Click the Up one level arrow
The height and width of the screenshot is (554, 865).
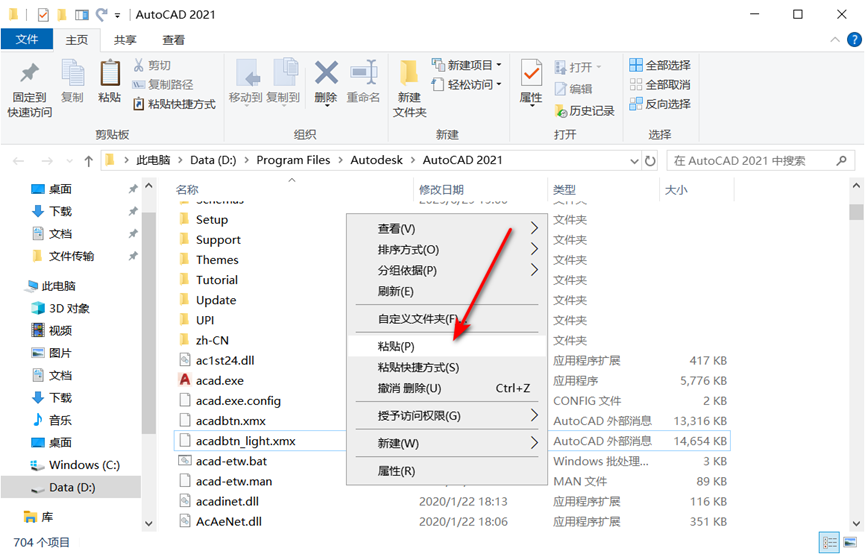click(88, 161)
